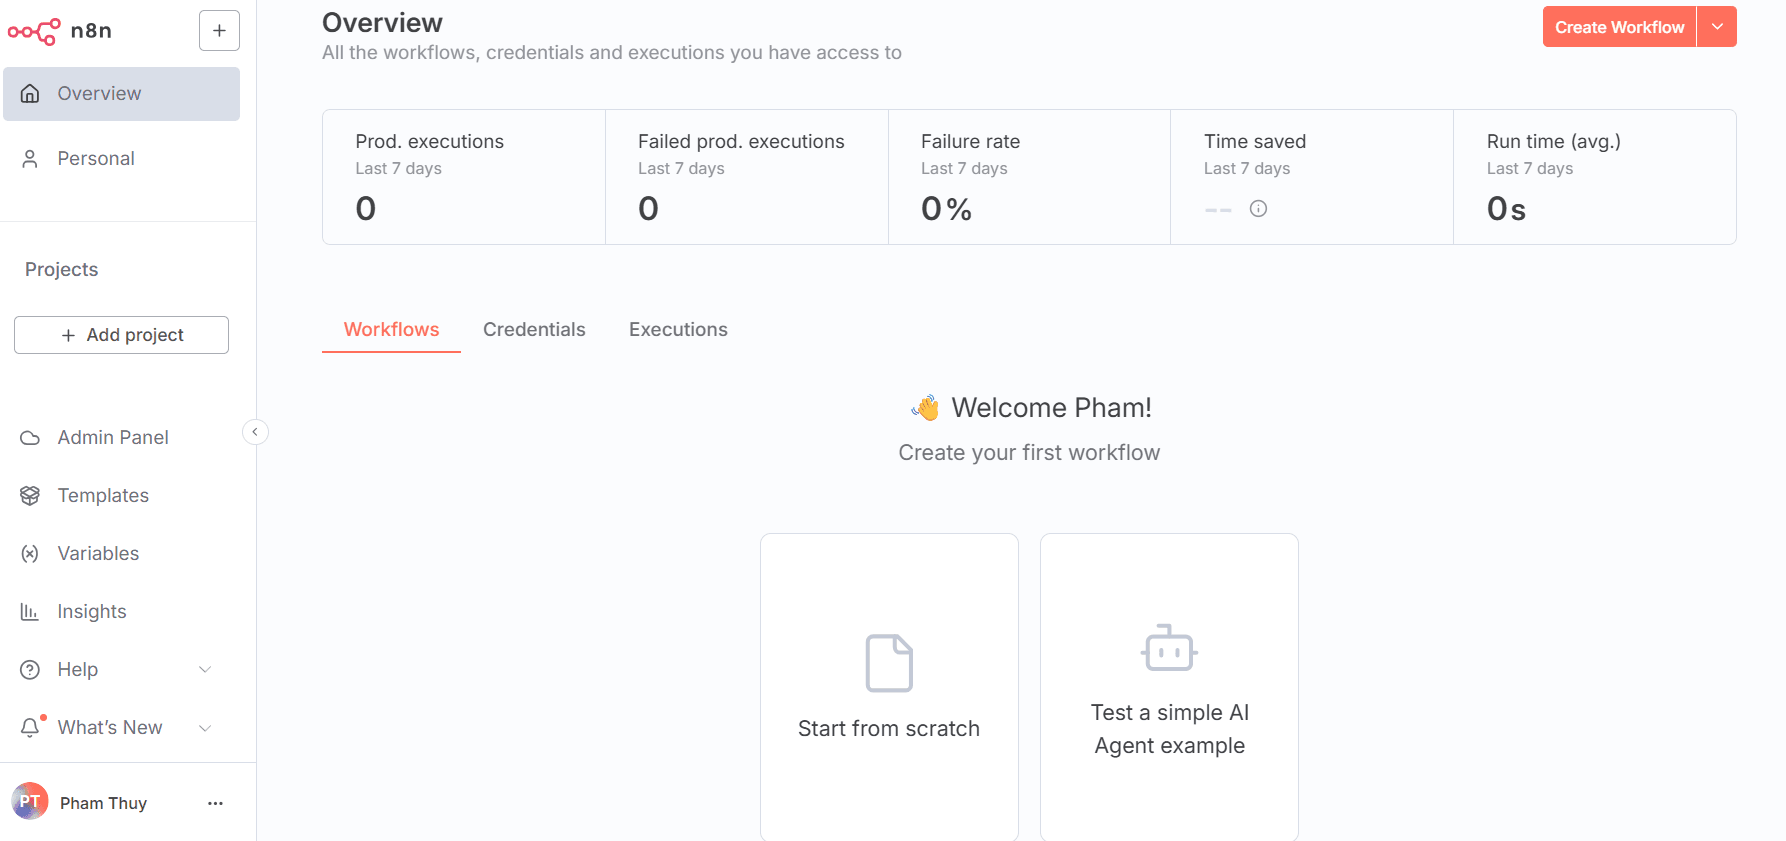Switch to the Credentials tab
1786x841 pixels.
pos(534,330)
